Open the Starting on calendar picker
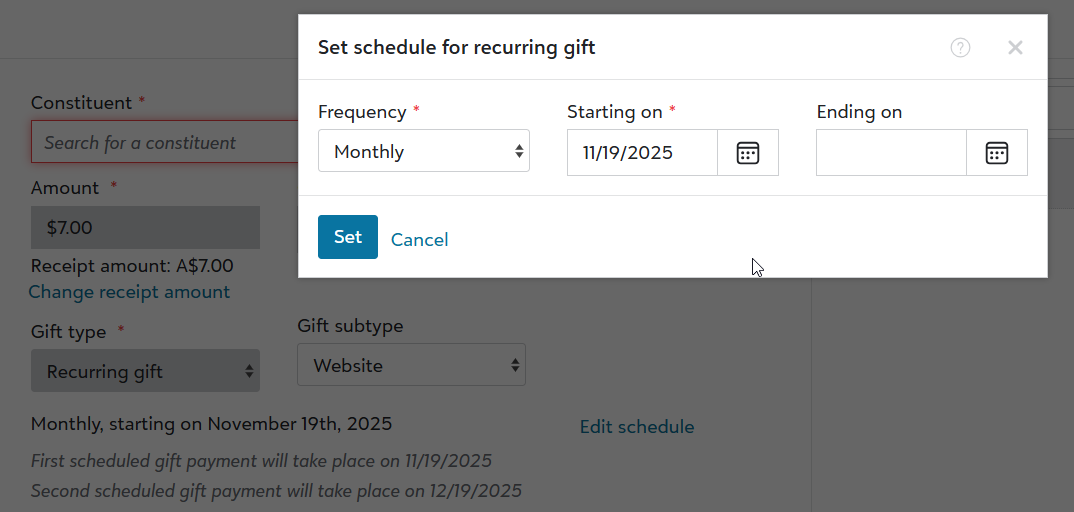1074x512 pixels. [x=748, y=153]
